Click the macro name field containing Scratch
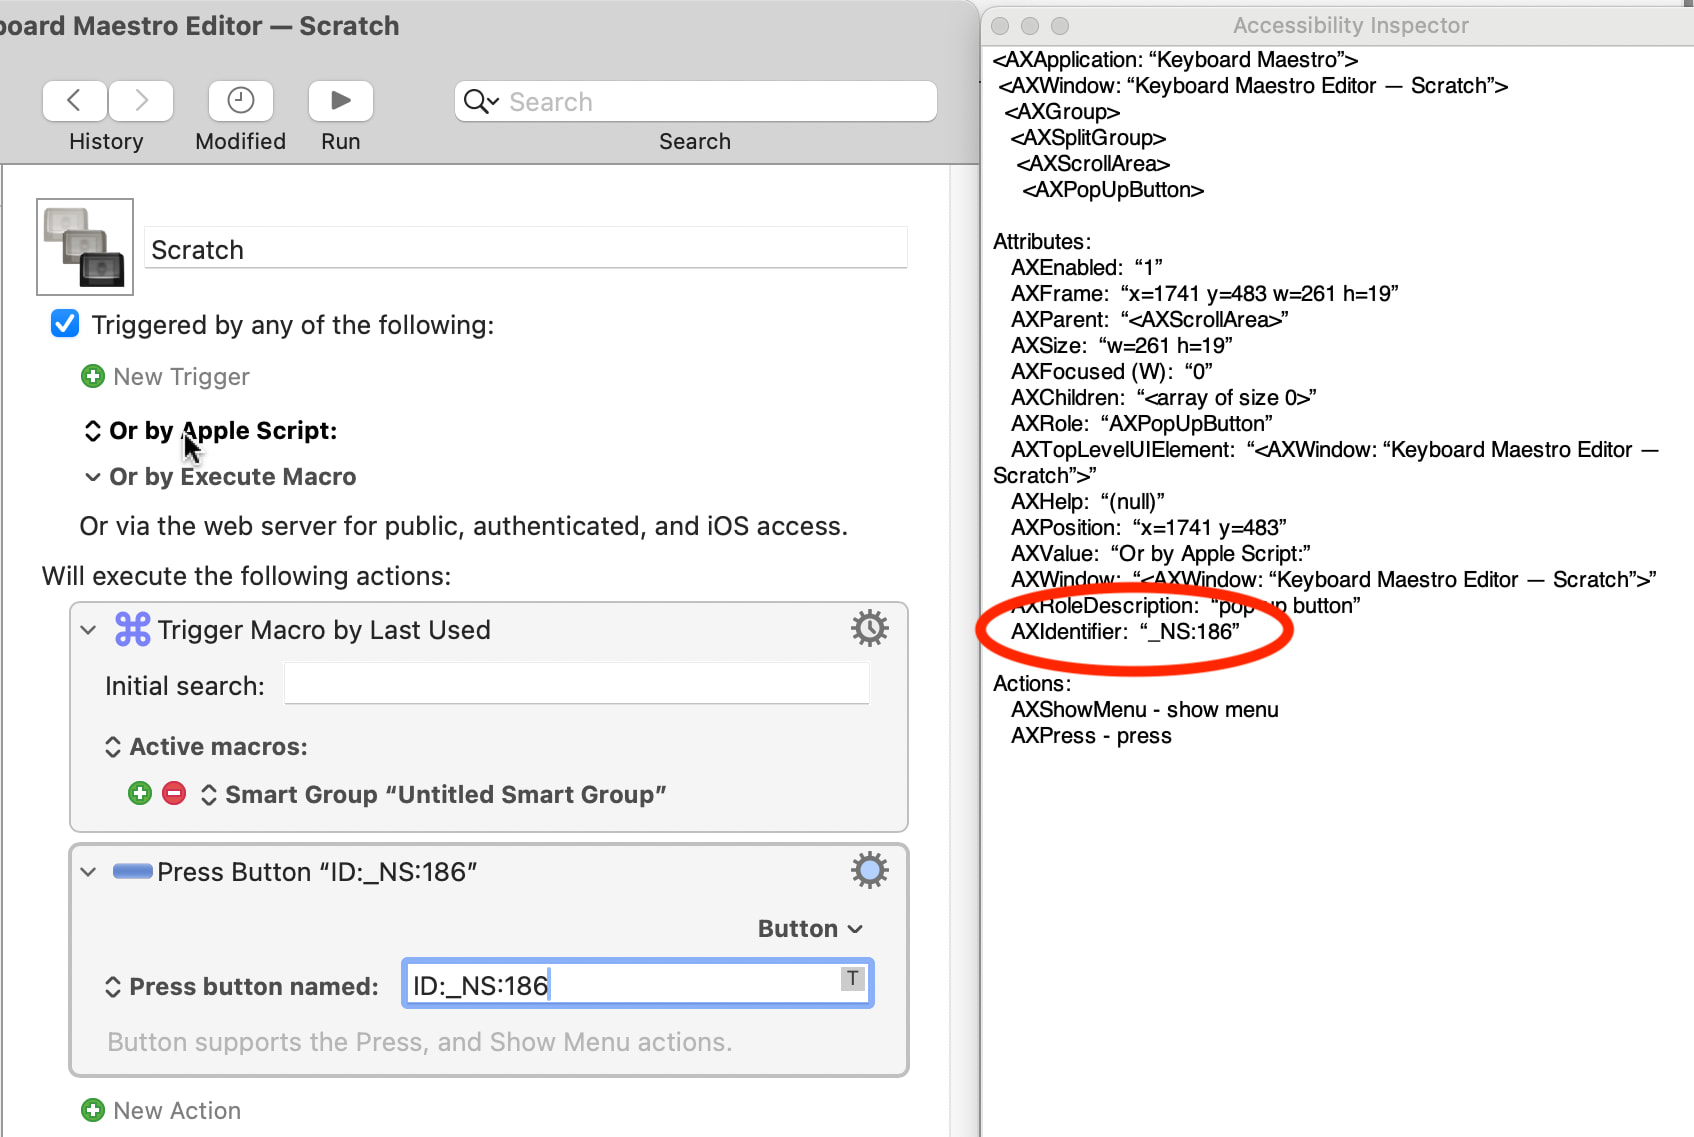The width and height of the screenshot is (1694, 1137). pos(526,248)
